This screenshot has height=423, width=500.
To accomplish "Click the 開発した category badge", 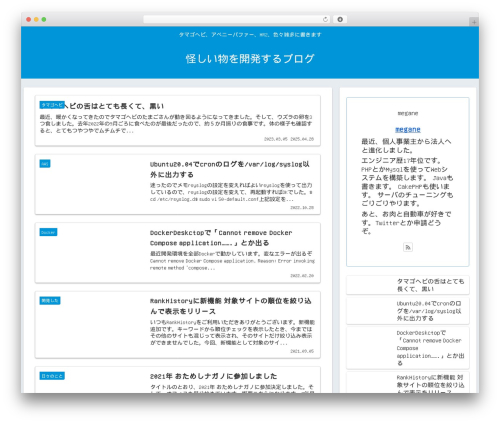I will click(50, 300).
